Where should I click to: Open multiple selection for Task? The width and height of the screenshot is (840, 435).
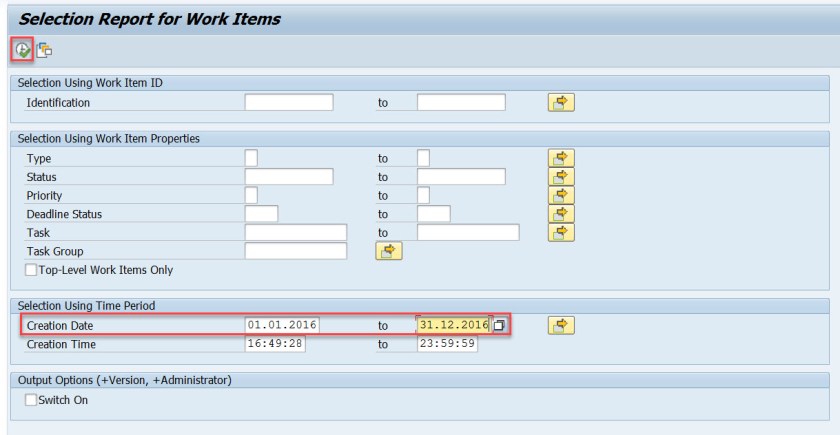click(x=561, y=232)
